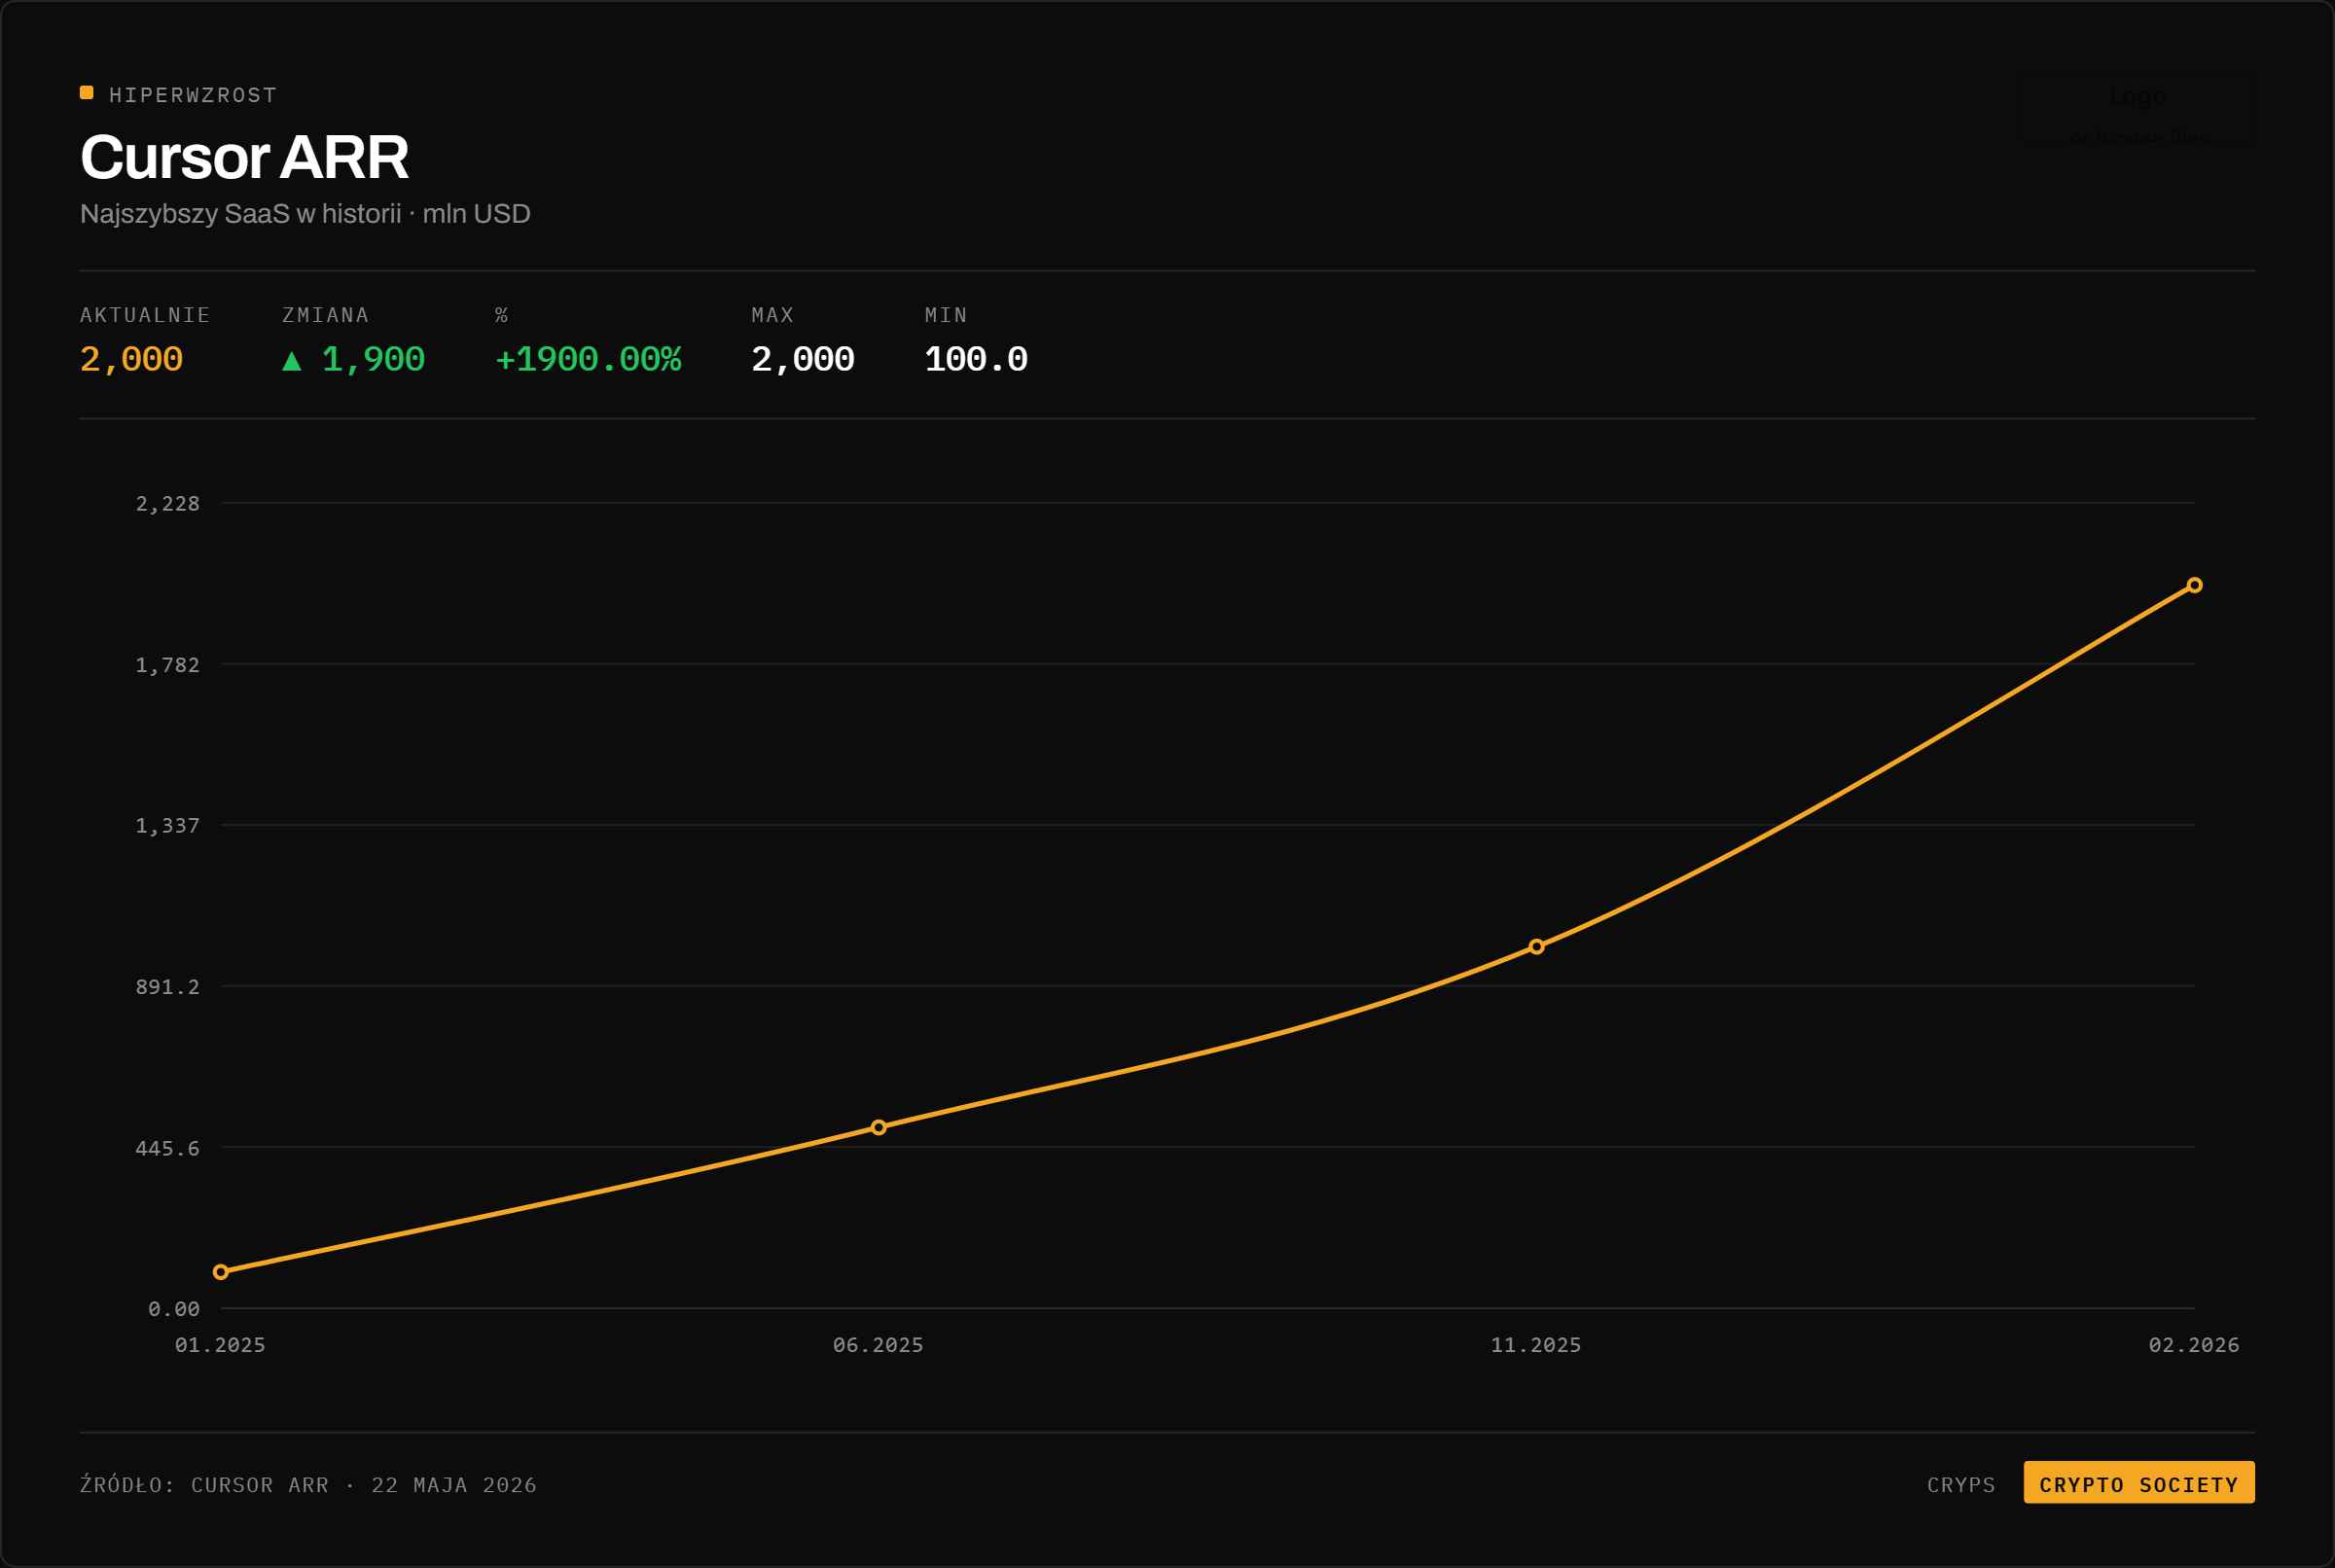
Task: Click the "Cursor ARR" chart title
Action: coord(244,157)
